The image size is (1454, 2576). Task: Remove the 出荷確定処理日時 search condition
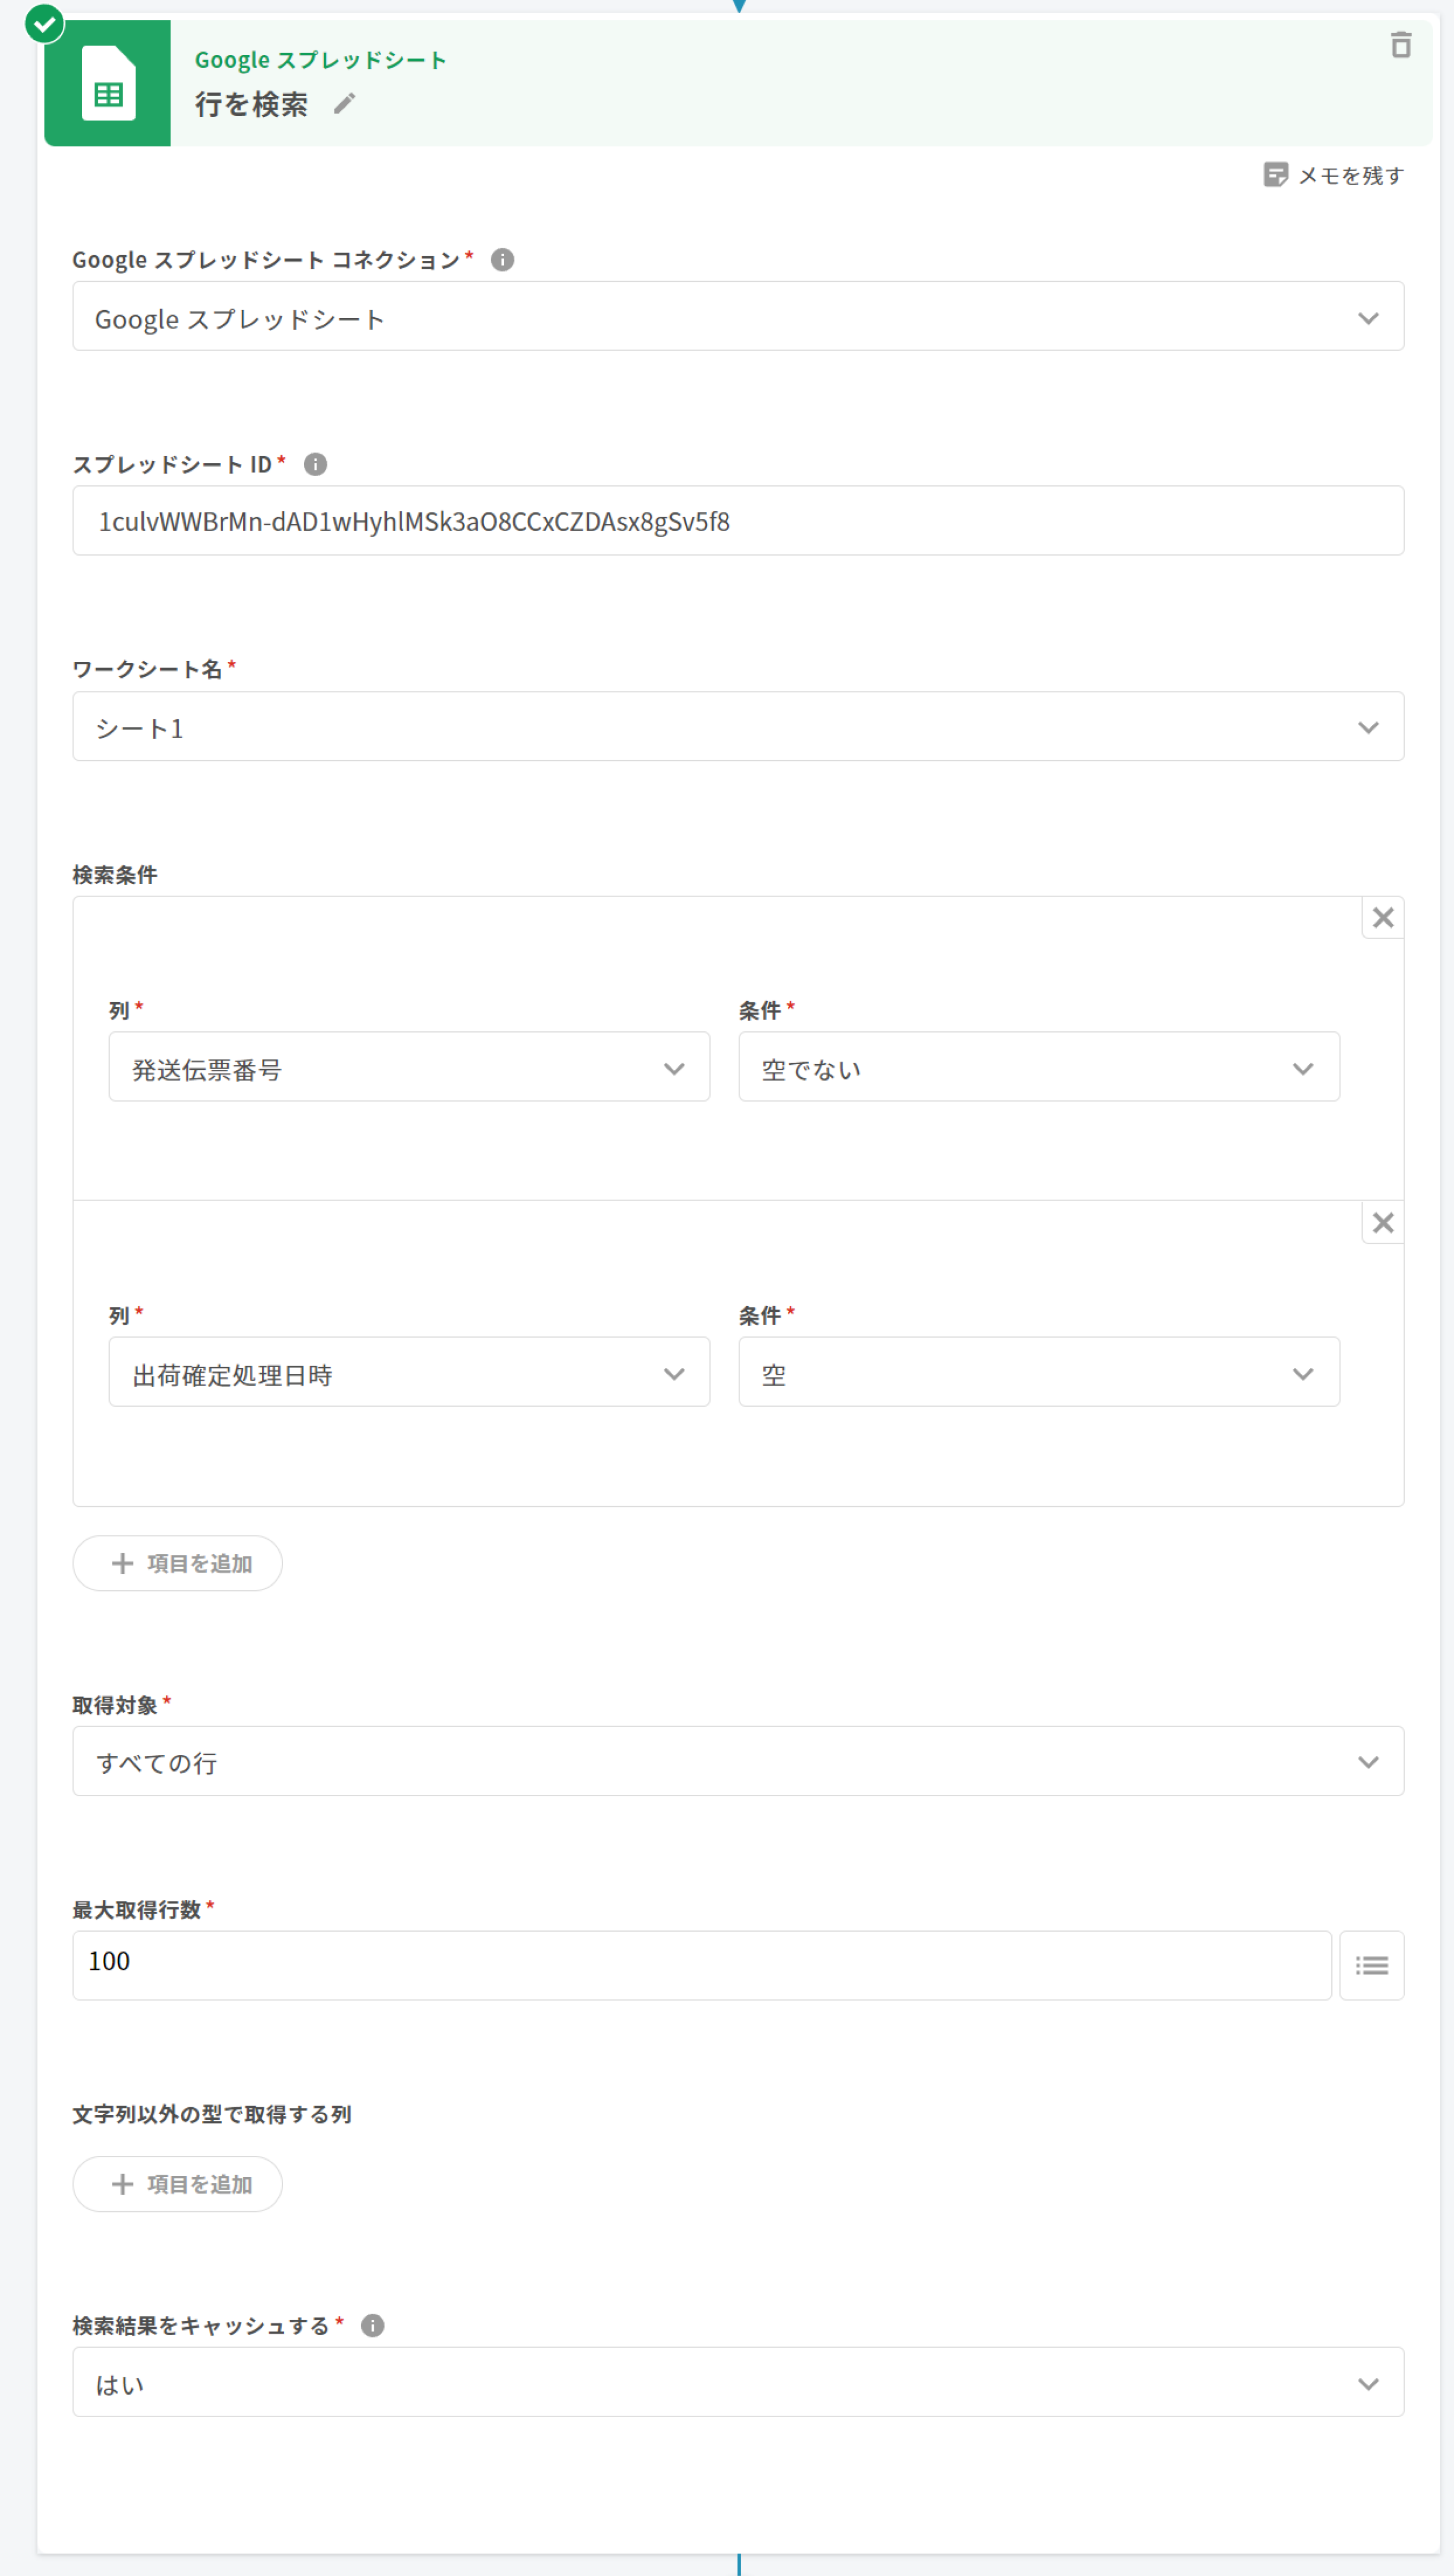(1382, 1222)
